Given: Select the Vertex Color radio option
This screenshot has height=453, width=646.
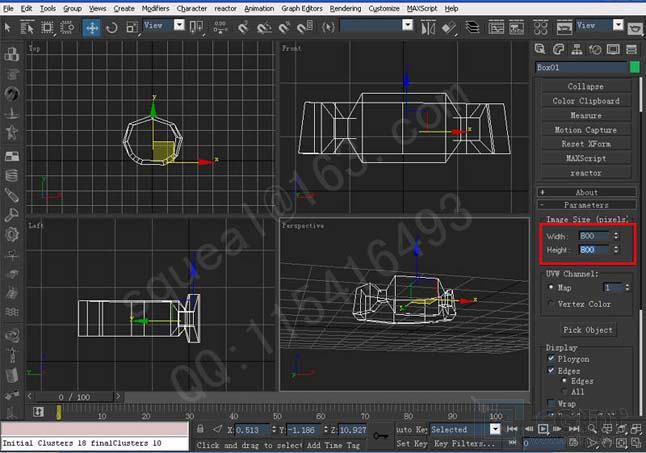Looking at the screenshot, I should click(x=551, y=304).
